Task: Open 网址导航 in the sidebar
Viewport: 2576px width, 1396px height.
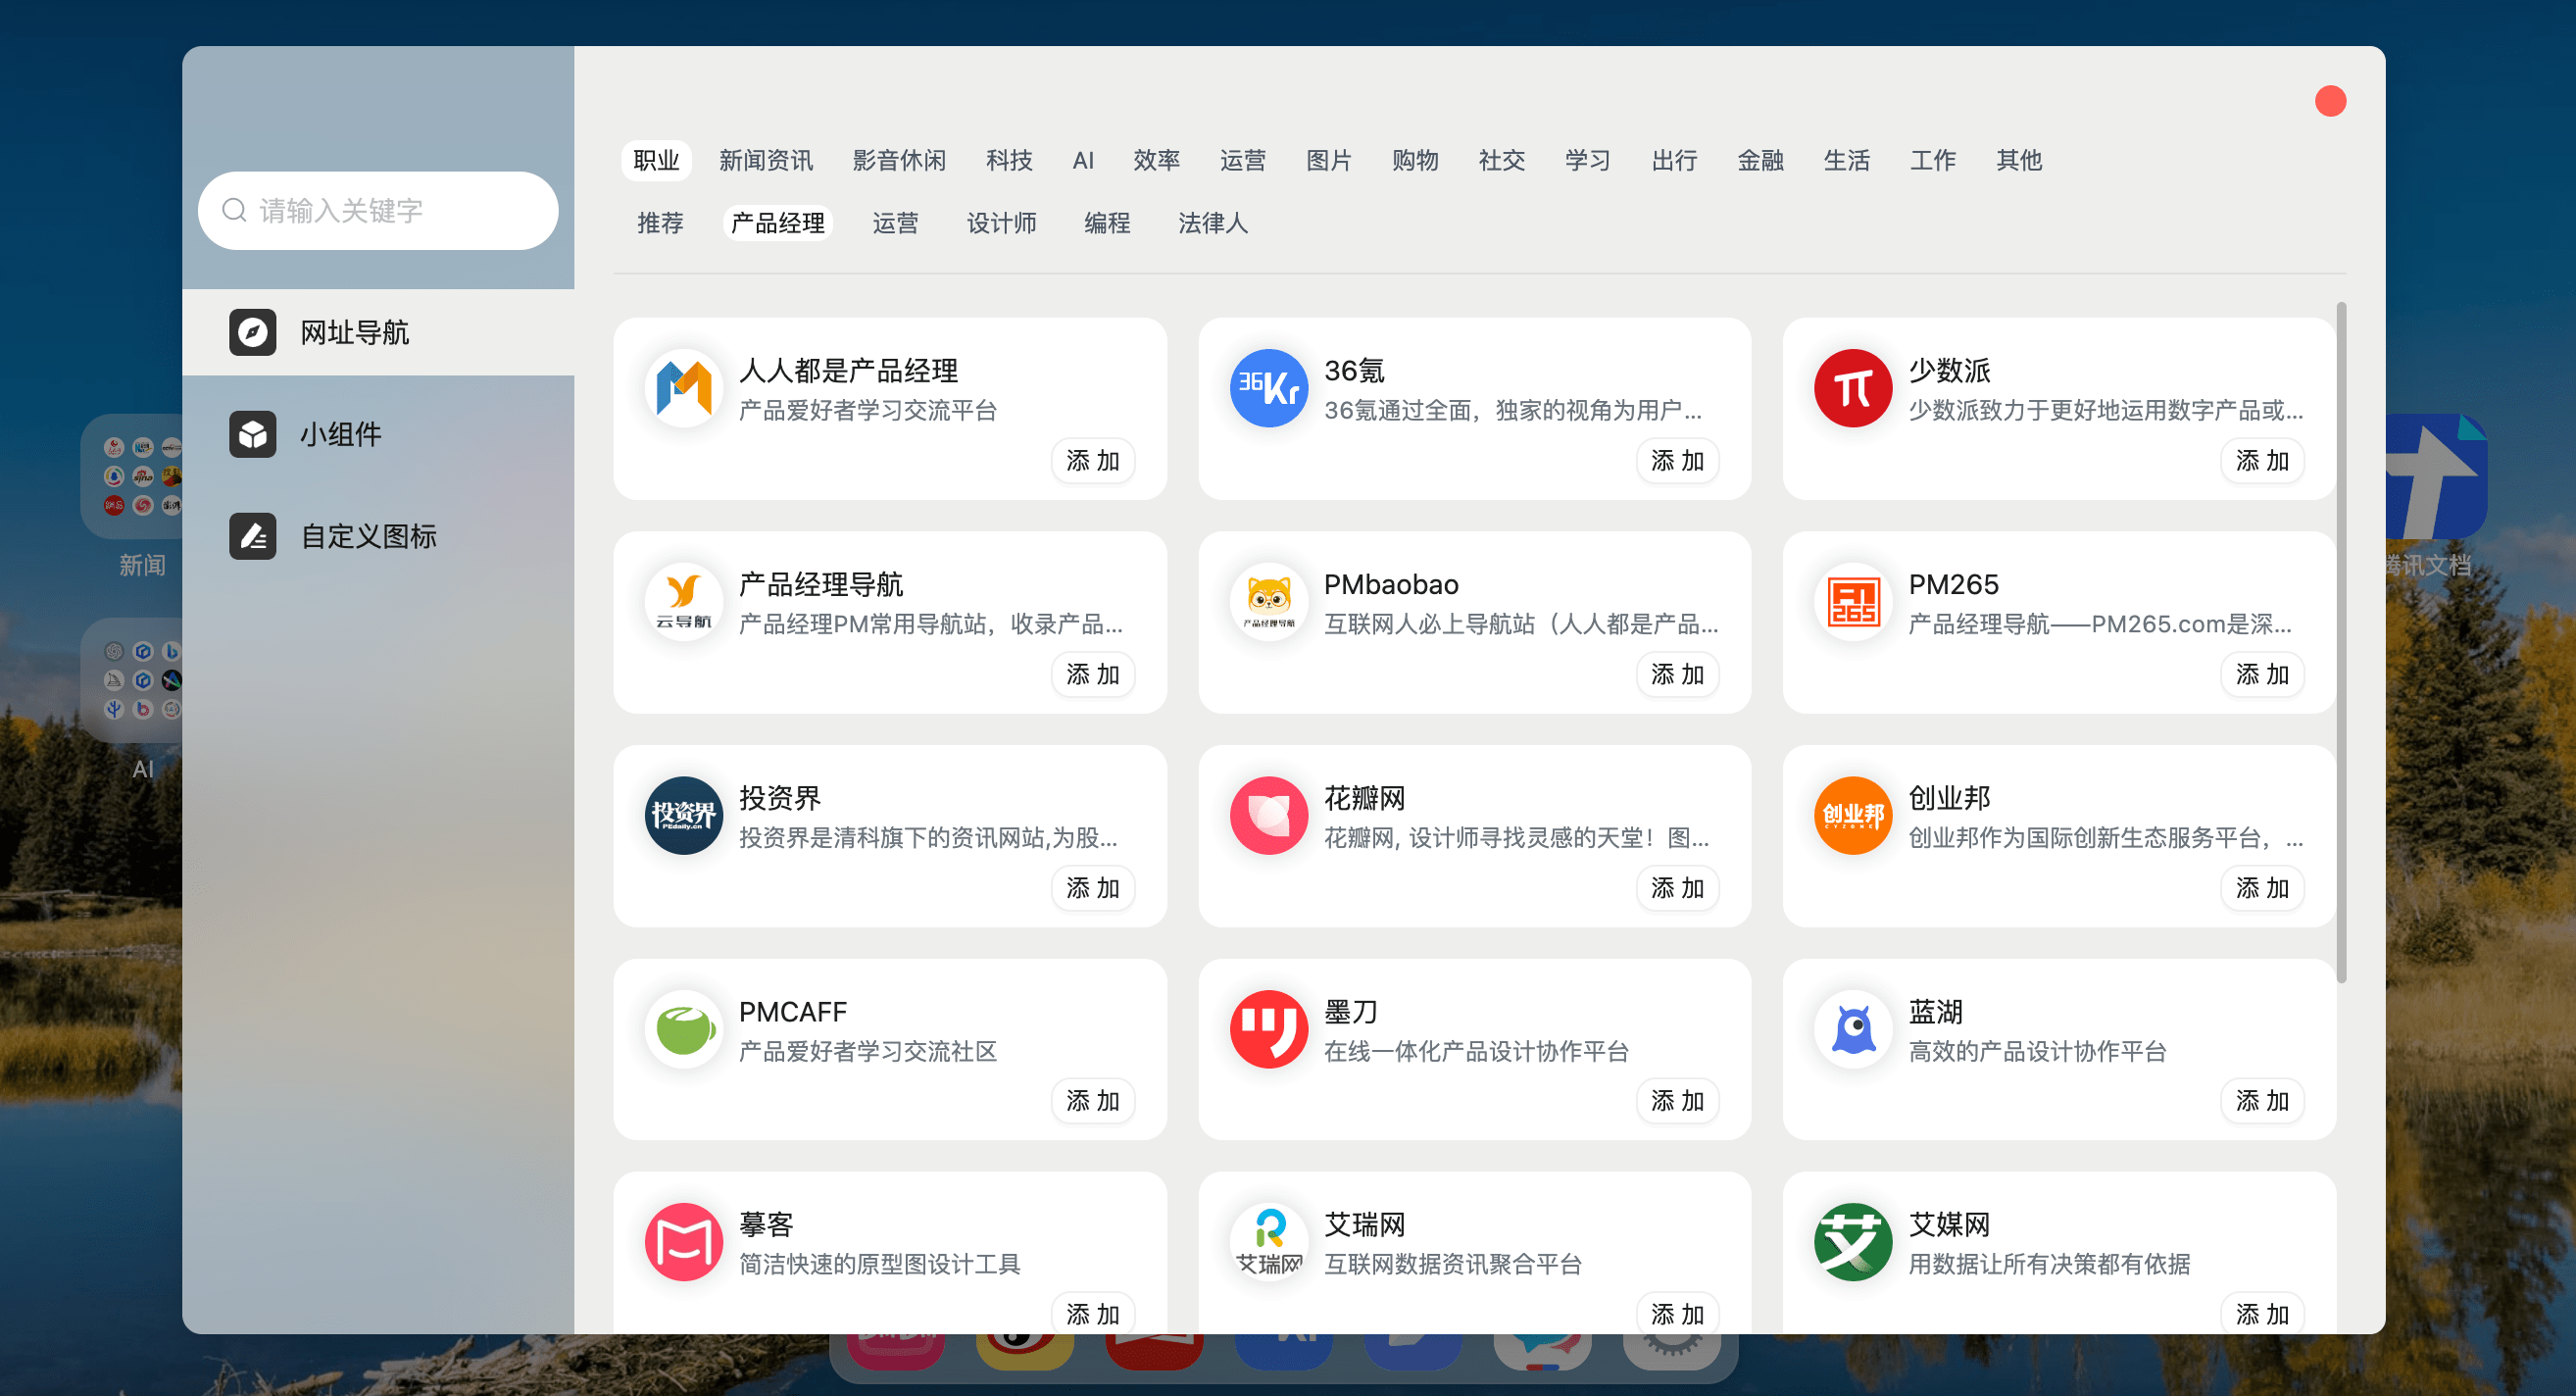Action: click(378, 332)
